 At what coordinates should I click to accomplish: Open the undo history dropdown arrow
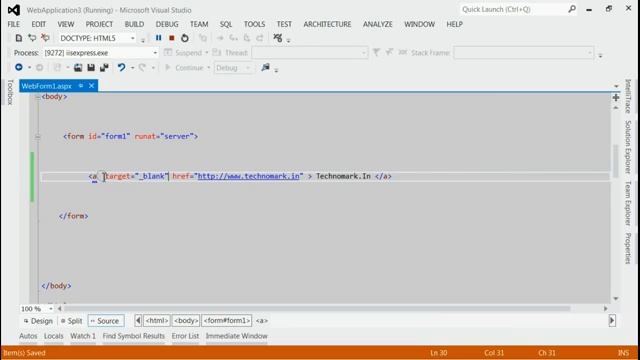pyautogui.click(x=132, y=68)
